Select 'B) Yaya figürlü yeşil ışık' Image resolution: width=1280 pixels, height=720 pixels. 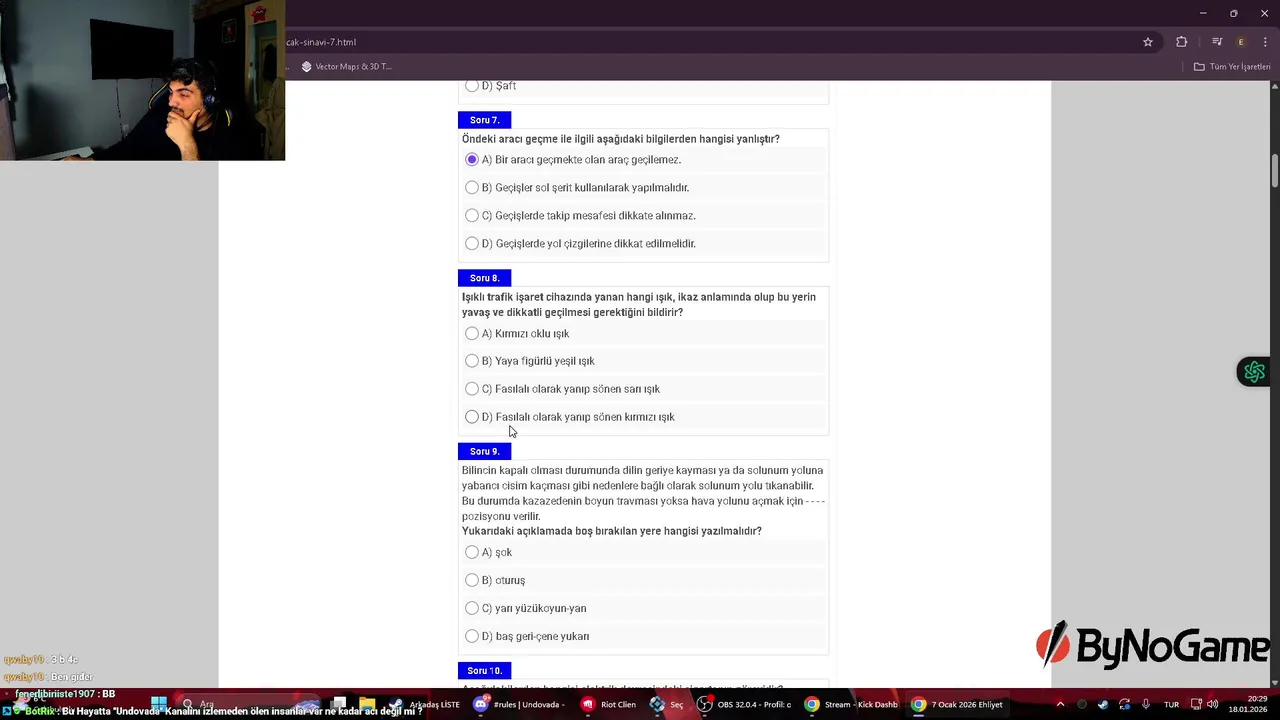(x=472, y=361)
